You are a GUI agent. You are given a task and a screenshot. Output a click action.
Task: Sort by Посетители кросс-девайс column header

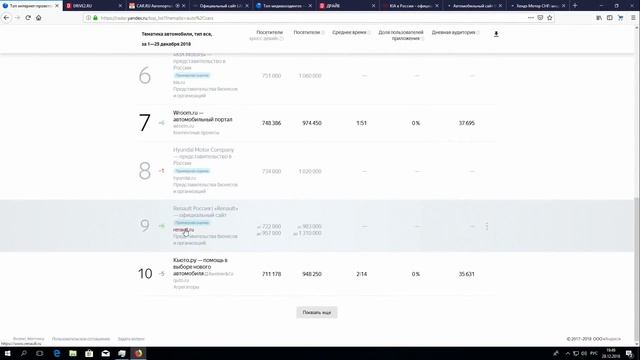pyautogui.click(x=267, y=35)
